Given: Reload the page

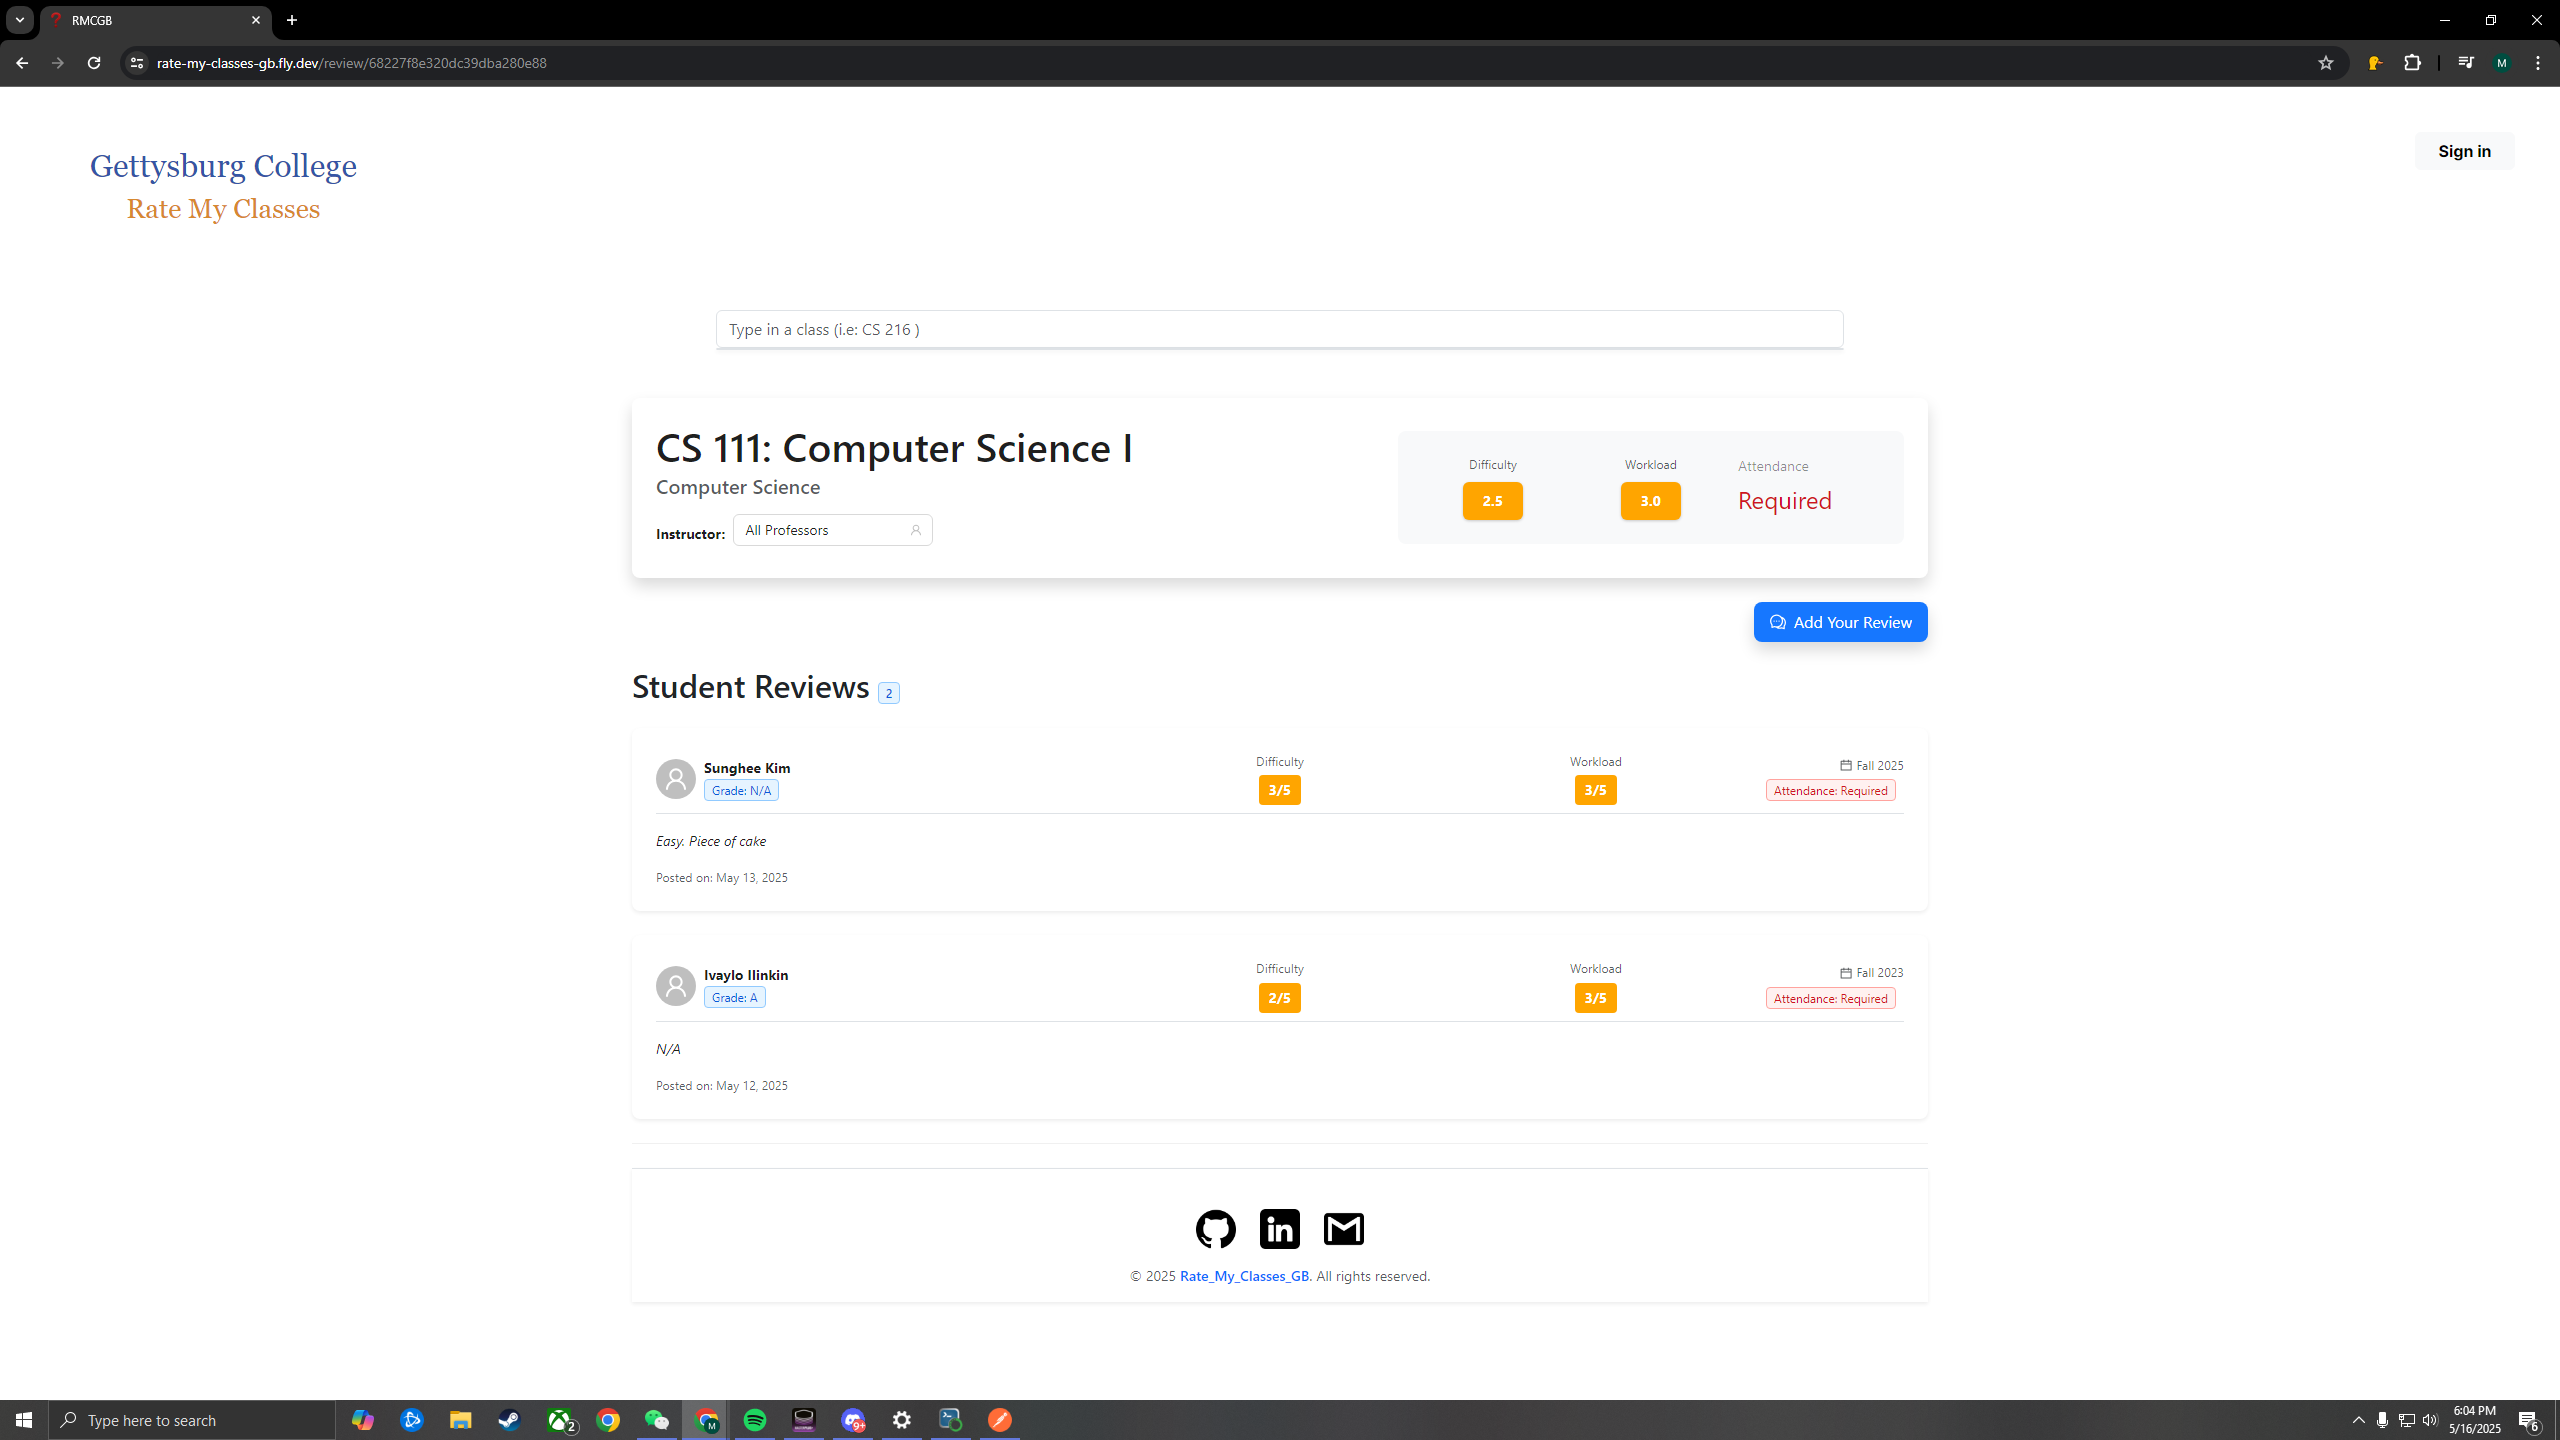Looking at the screenshot, I should (x=94, y=63).
